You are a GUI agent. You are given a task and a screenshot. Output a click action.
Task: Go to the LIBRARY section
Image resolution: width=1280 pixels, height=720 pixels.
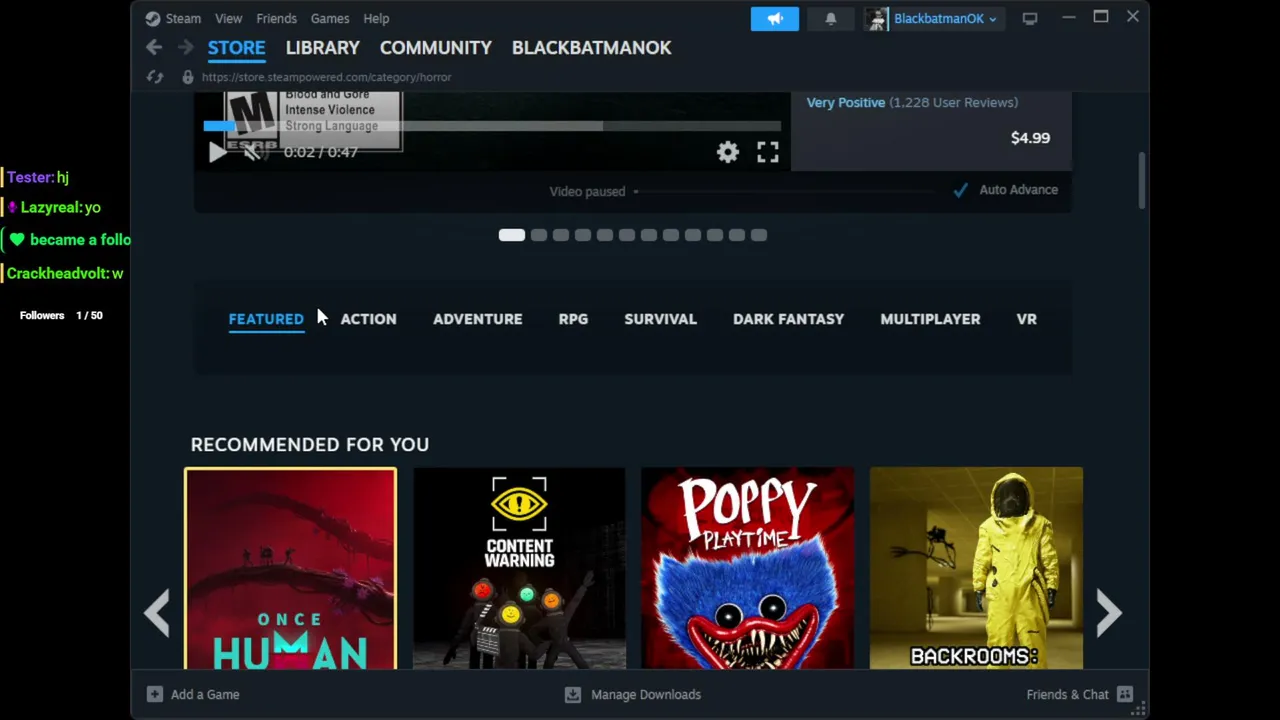322,48
